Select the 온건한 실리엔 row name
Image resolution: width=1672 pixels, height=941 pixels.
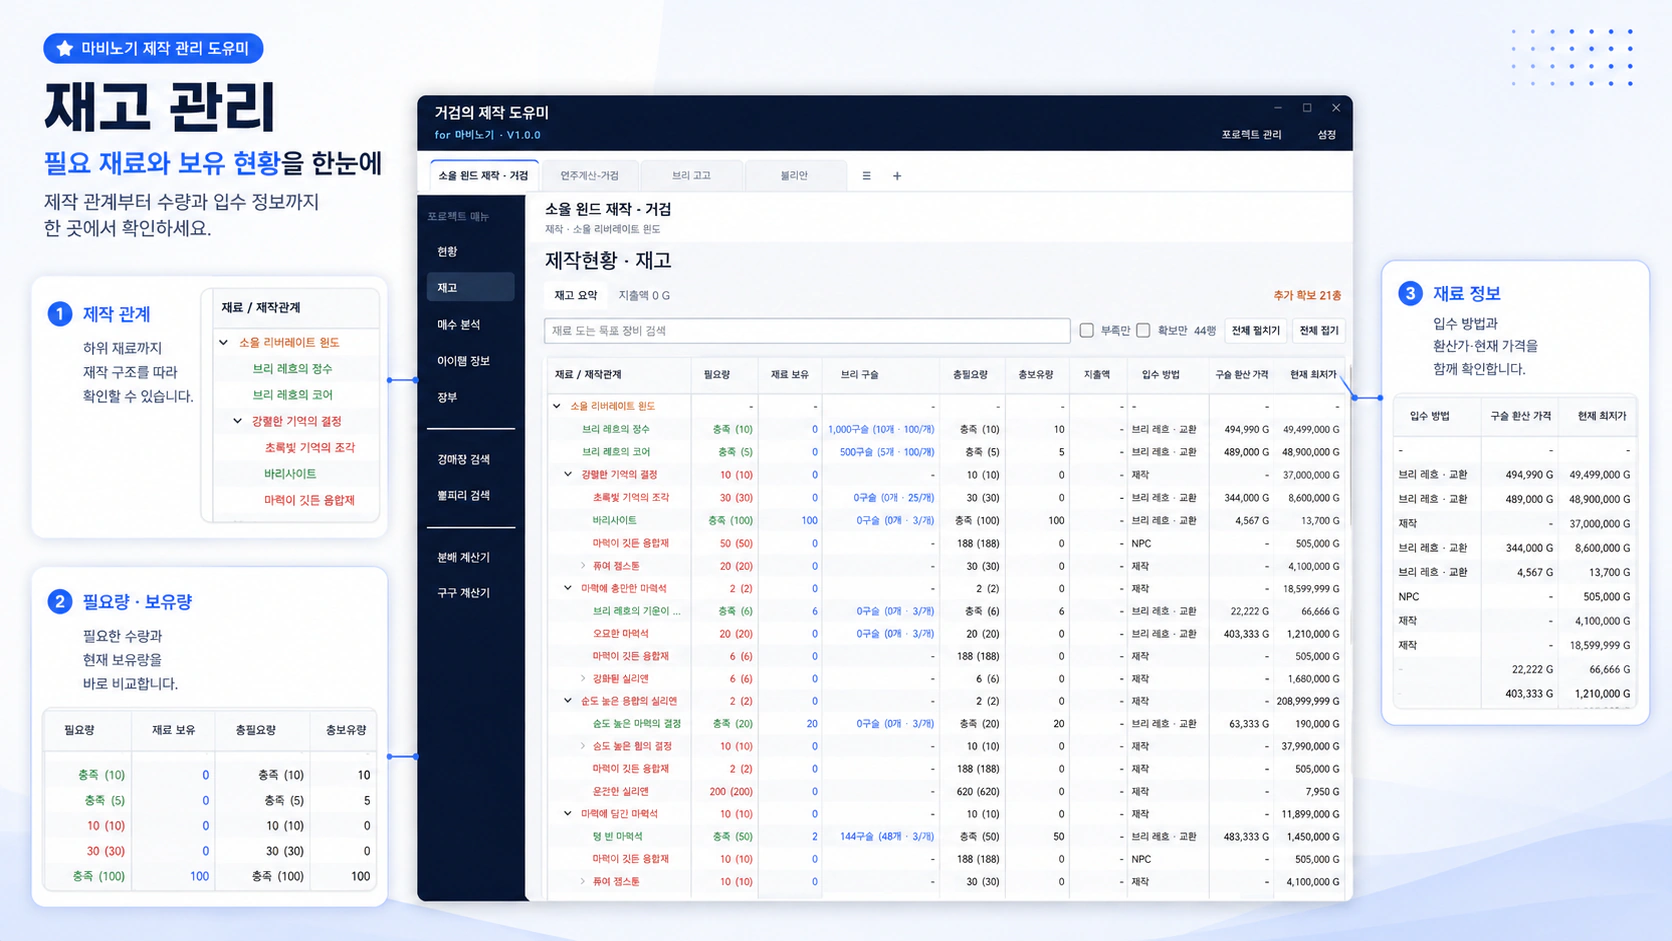pos(621,791)
